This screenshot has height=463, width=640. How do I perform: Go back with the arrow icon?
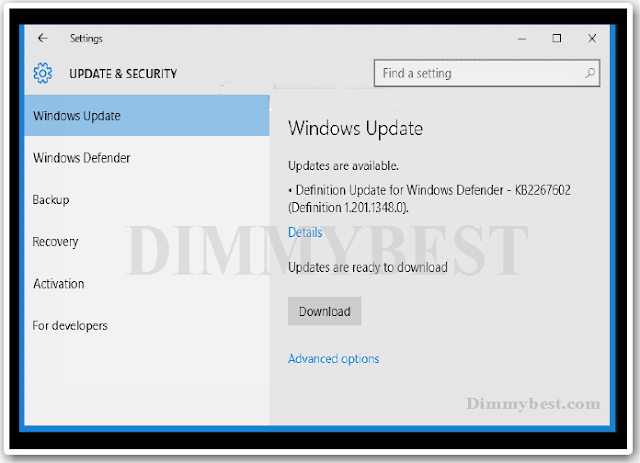43,38
